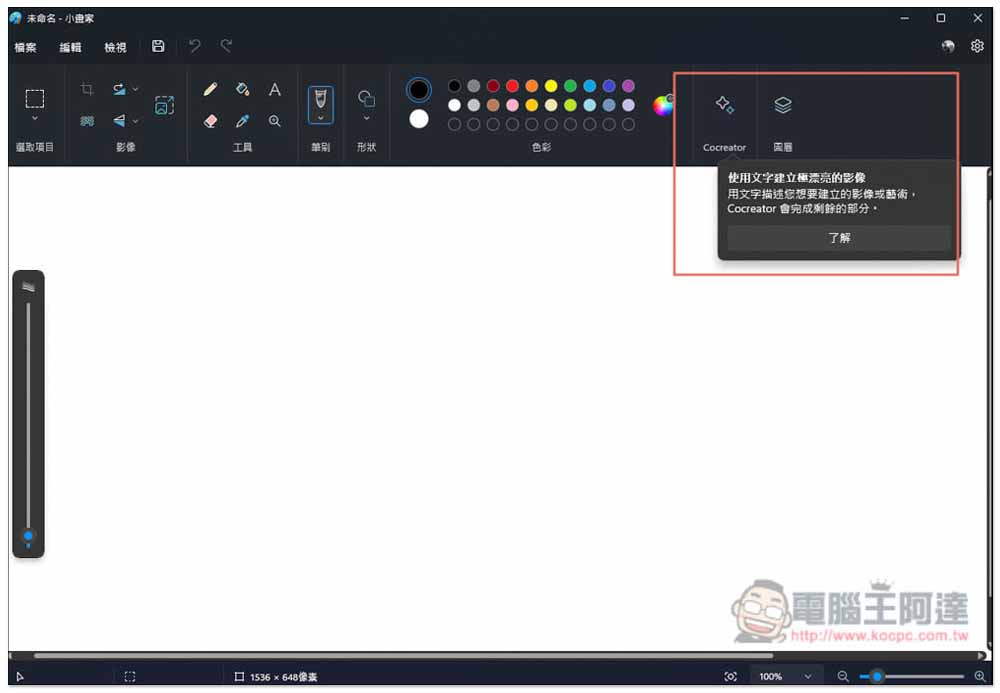Expand the brush type dropdown chevron
This screenshot has height=693, width=1000.
(321, 118)
